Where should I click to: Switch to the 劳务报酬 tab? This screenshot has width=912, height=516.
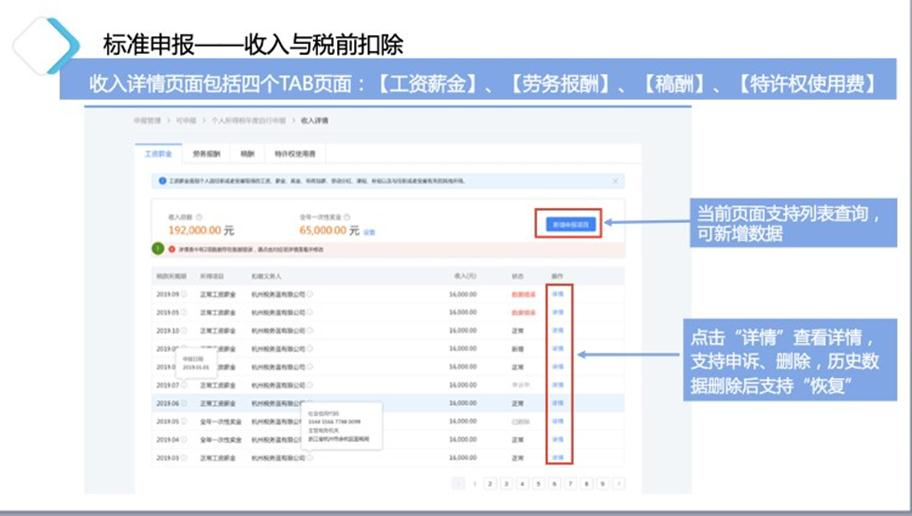coord(207,154)
